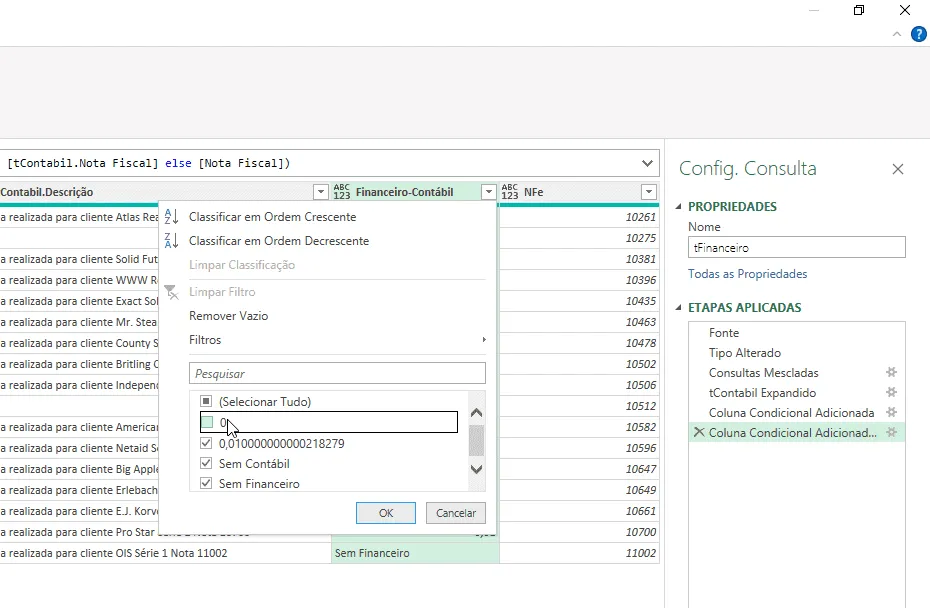Select the NFe cell 11002
The width and height of the screenshot is (930, 608).
click(x=579, y=553)
